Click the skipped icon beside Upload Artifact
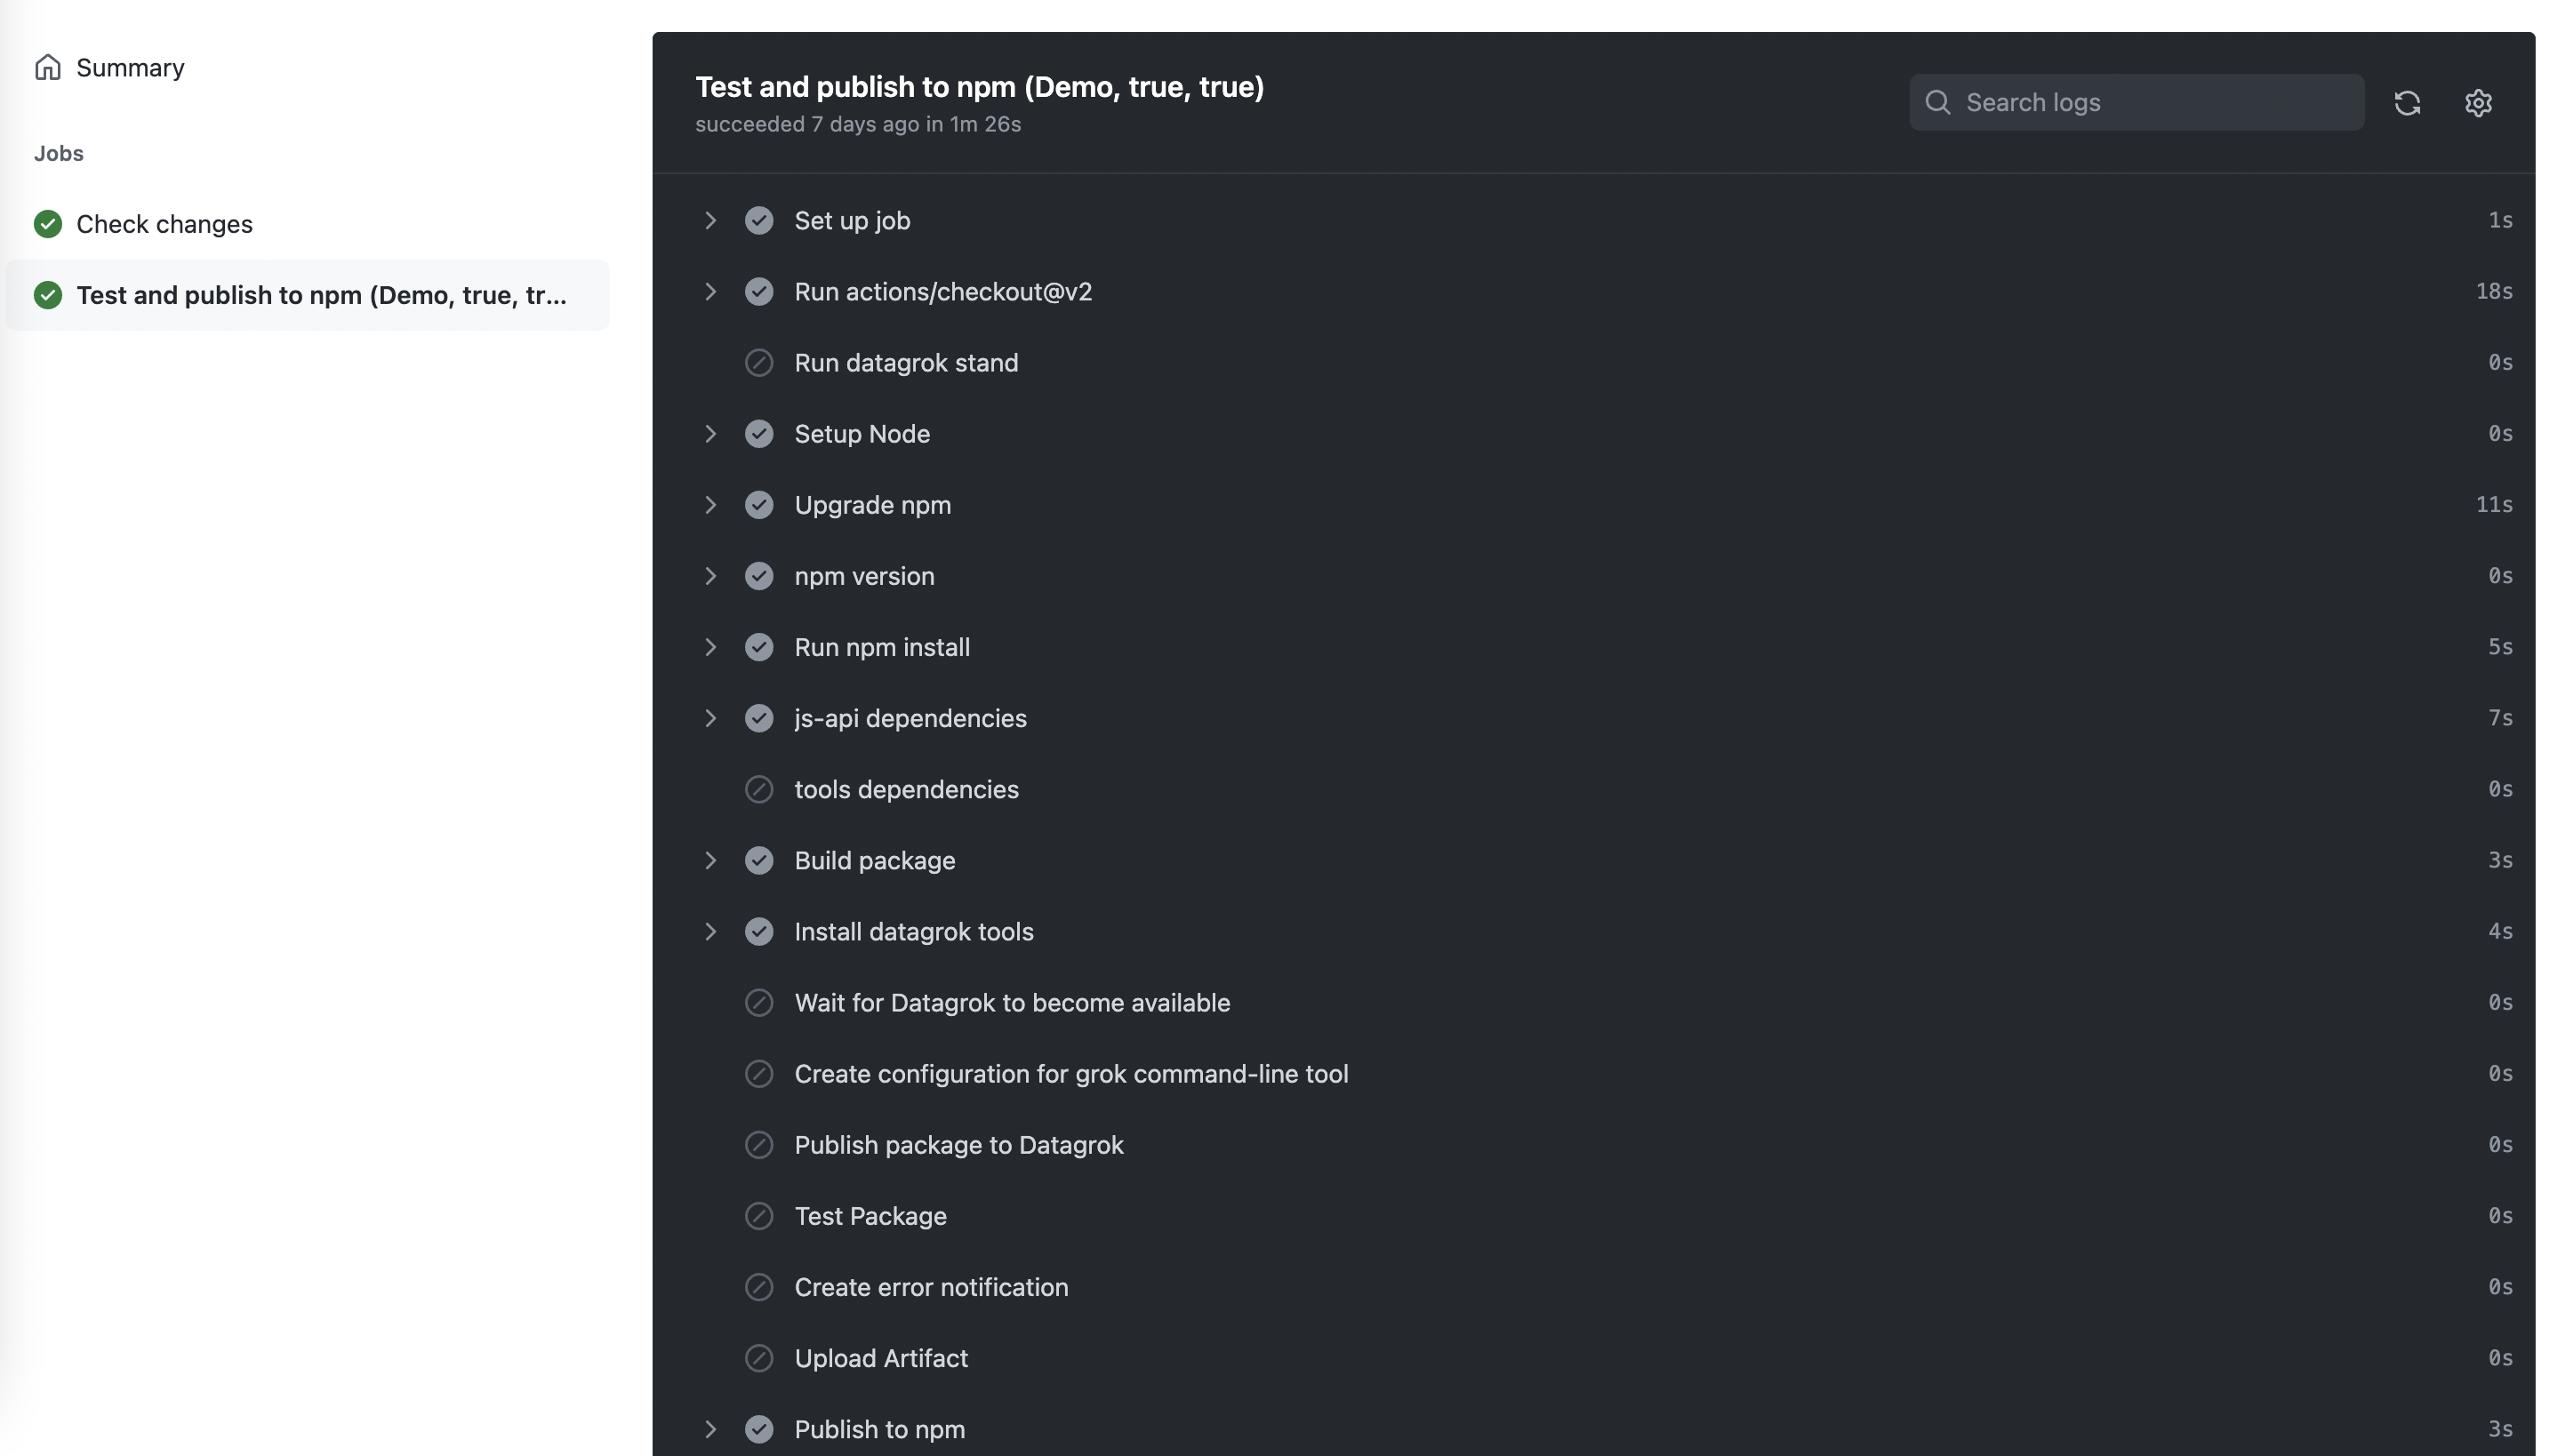 [759, 1357]
